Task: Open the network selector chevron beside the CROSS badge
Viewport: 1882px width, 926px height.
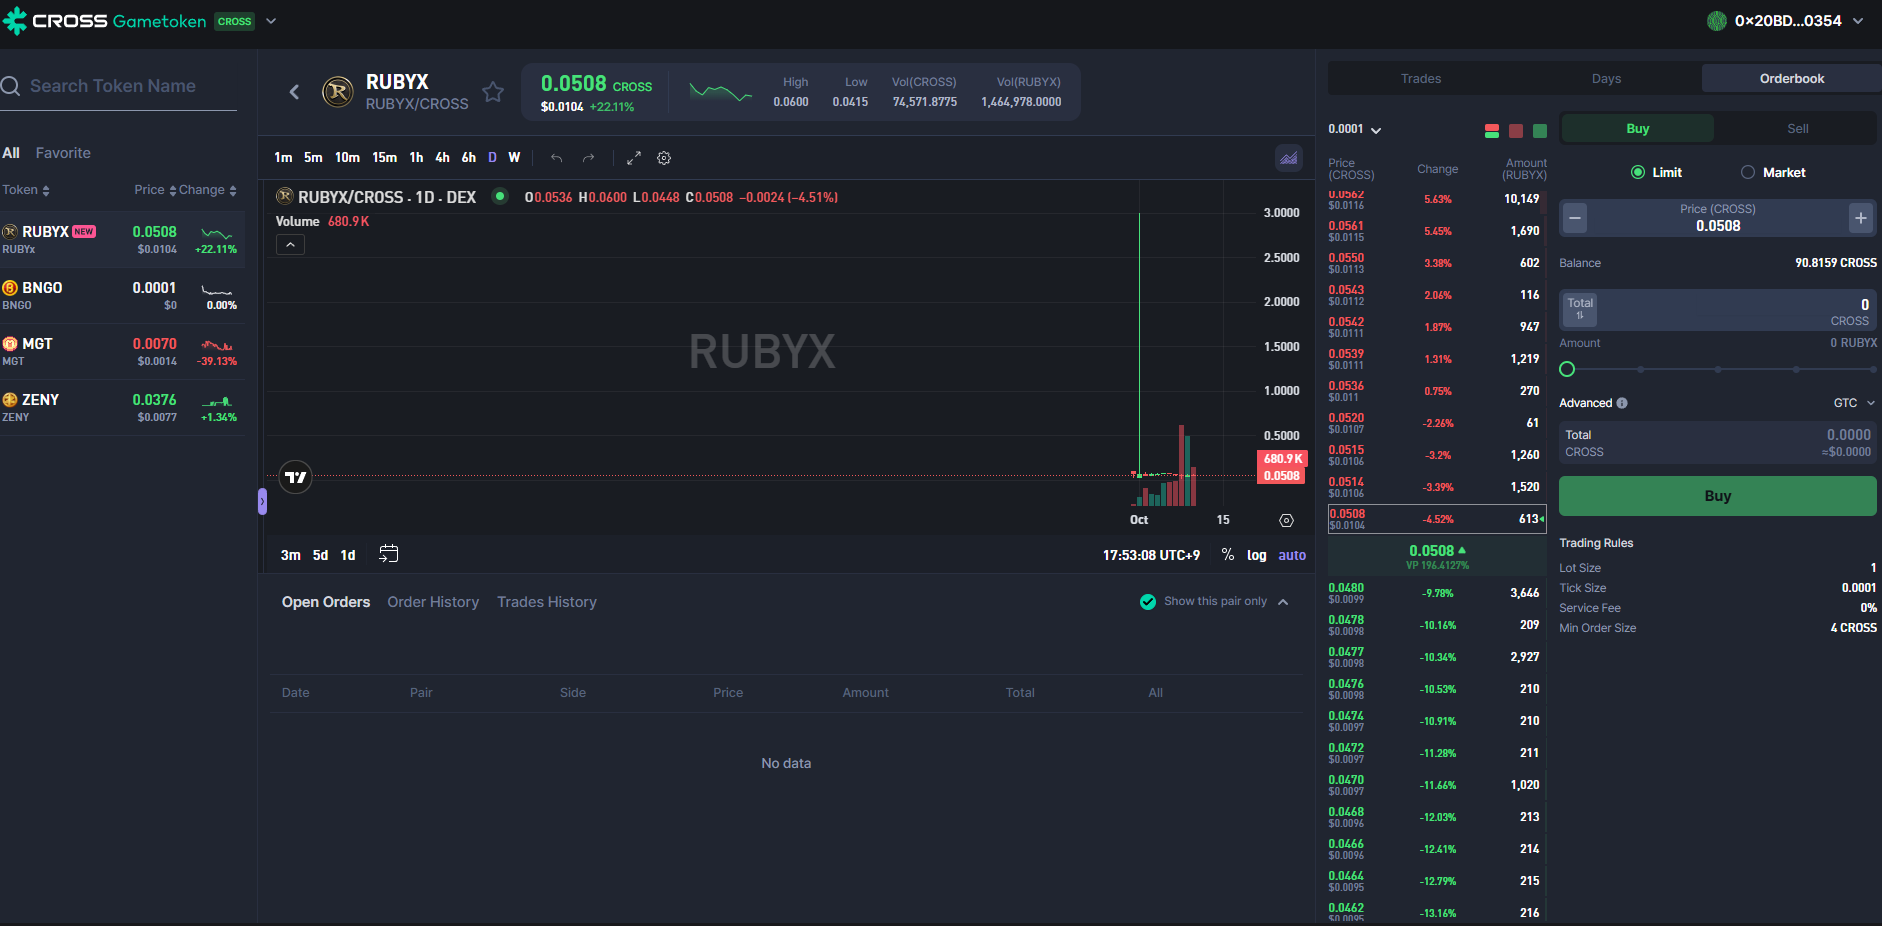Action: click(x=271, y=21)
